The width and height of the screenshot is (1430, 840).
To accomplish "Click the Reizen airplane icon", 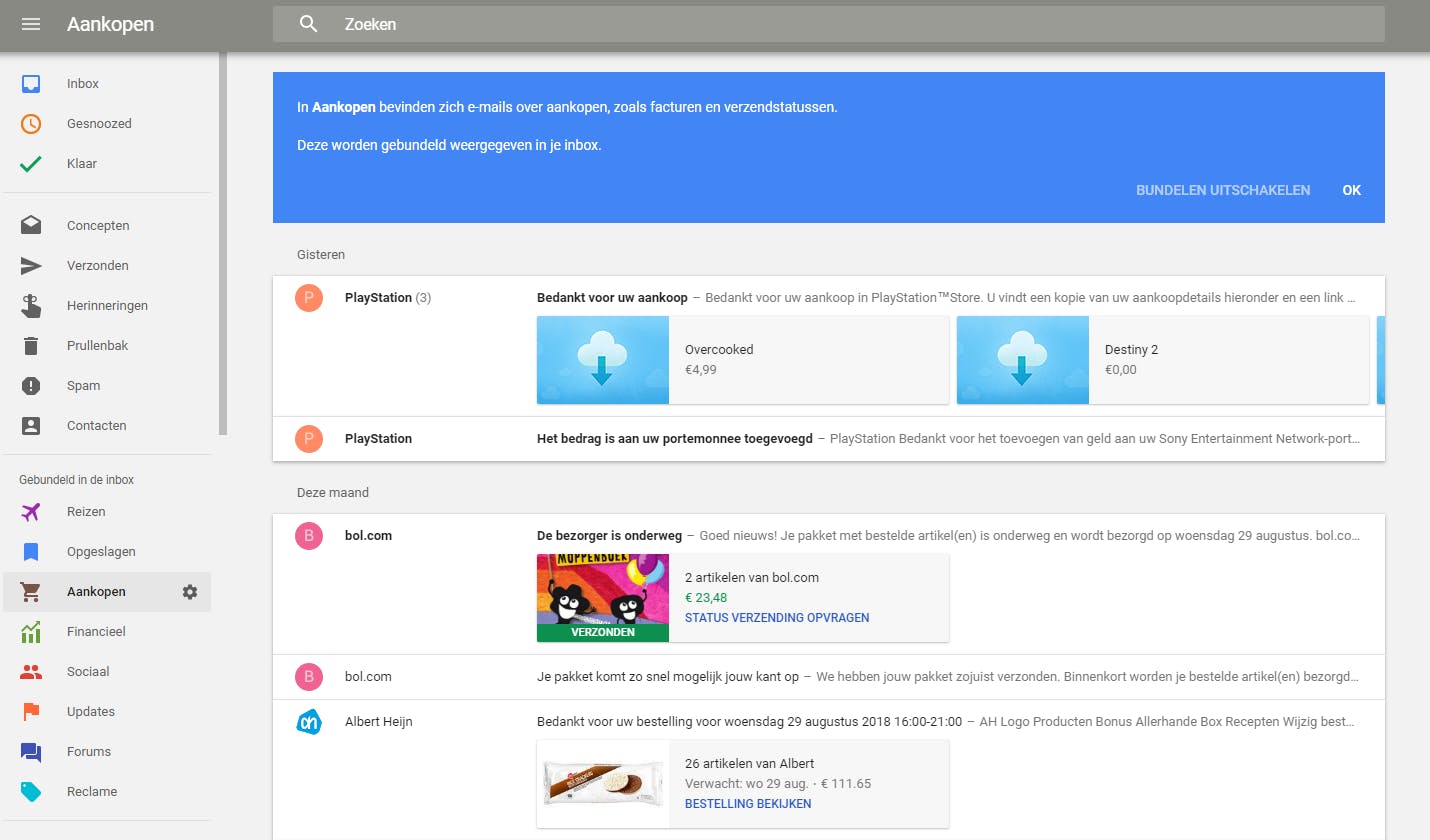I will point(31,512).
